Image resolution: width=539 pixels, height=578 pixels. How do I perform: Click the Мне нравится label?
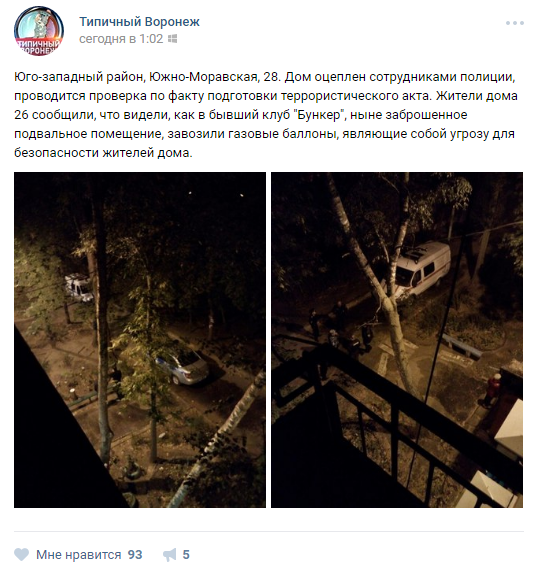click(79, 555)
